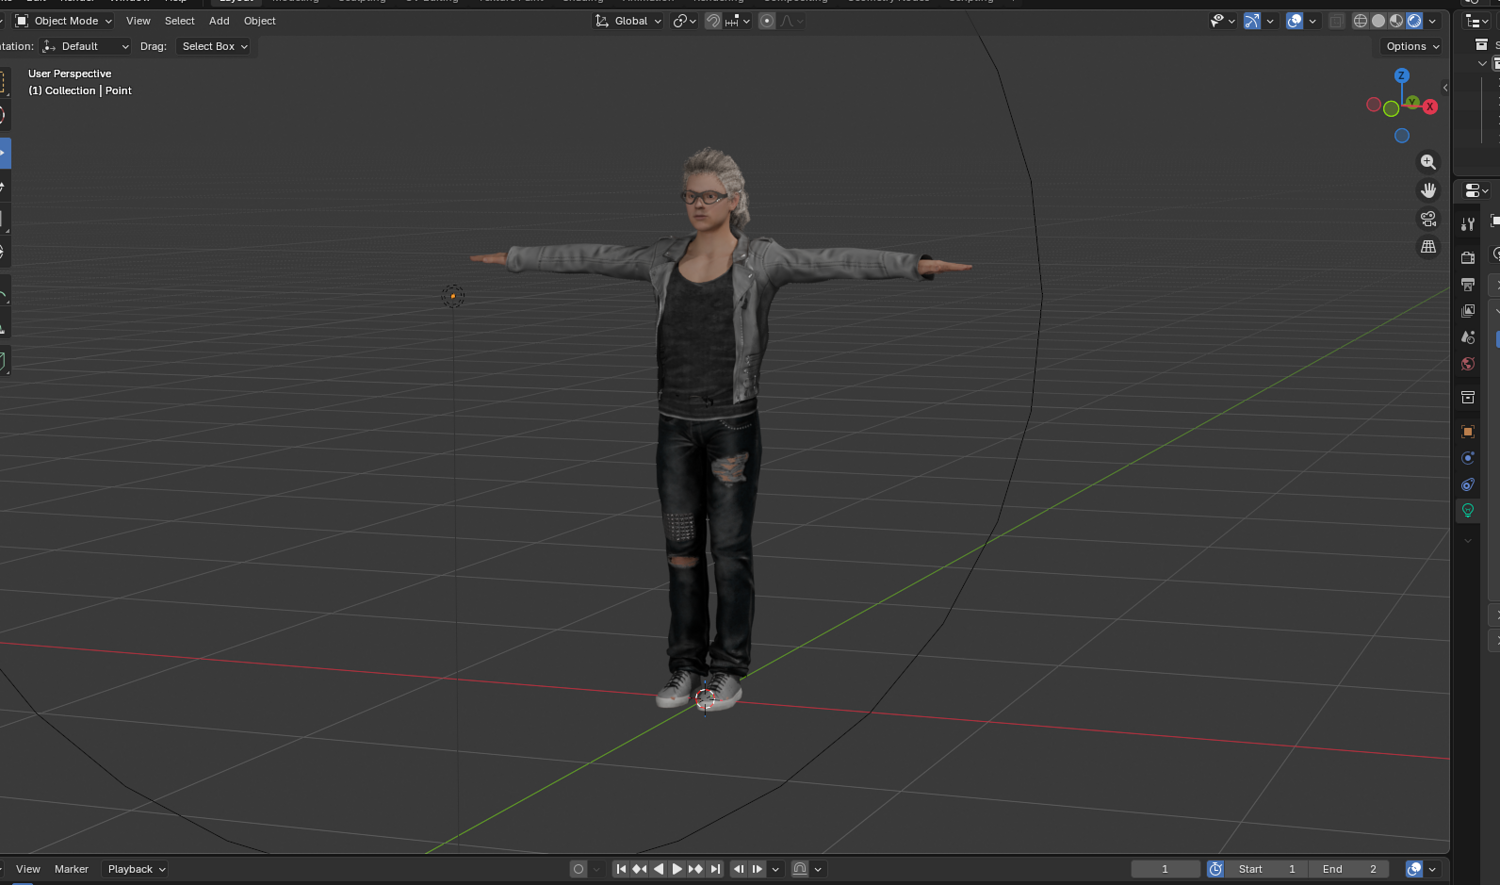
Task: Open the Object Constraints properties tab
Action: point(1468,485)
